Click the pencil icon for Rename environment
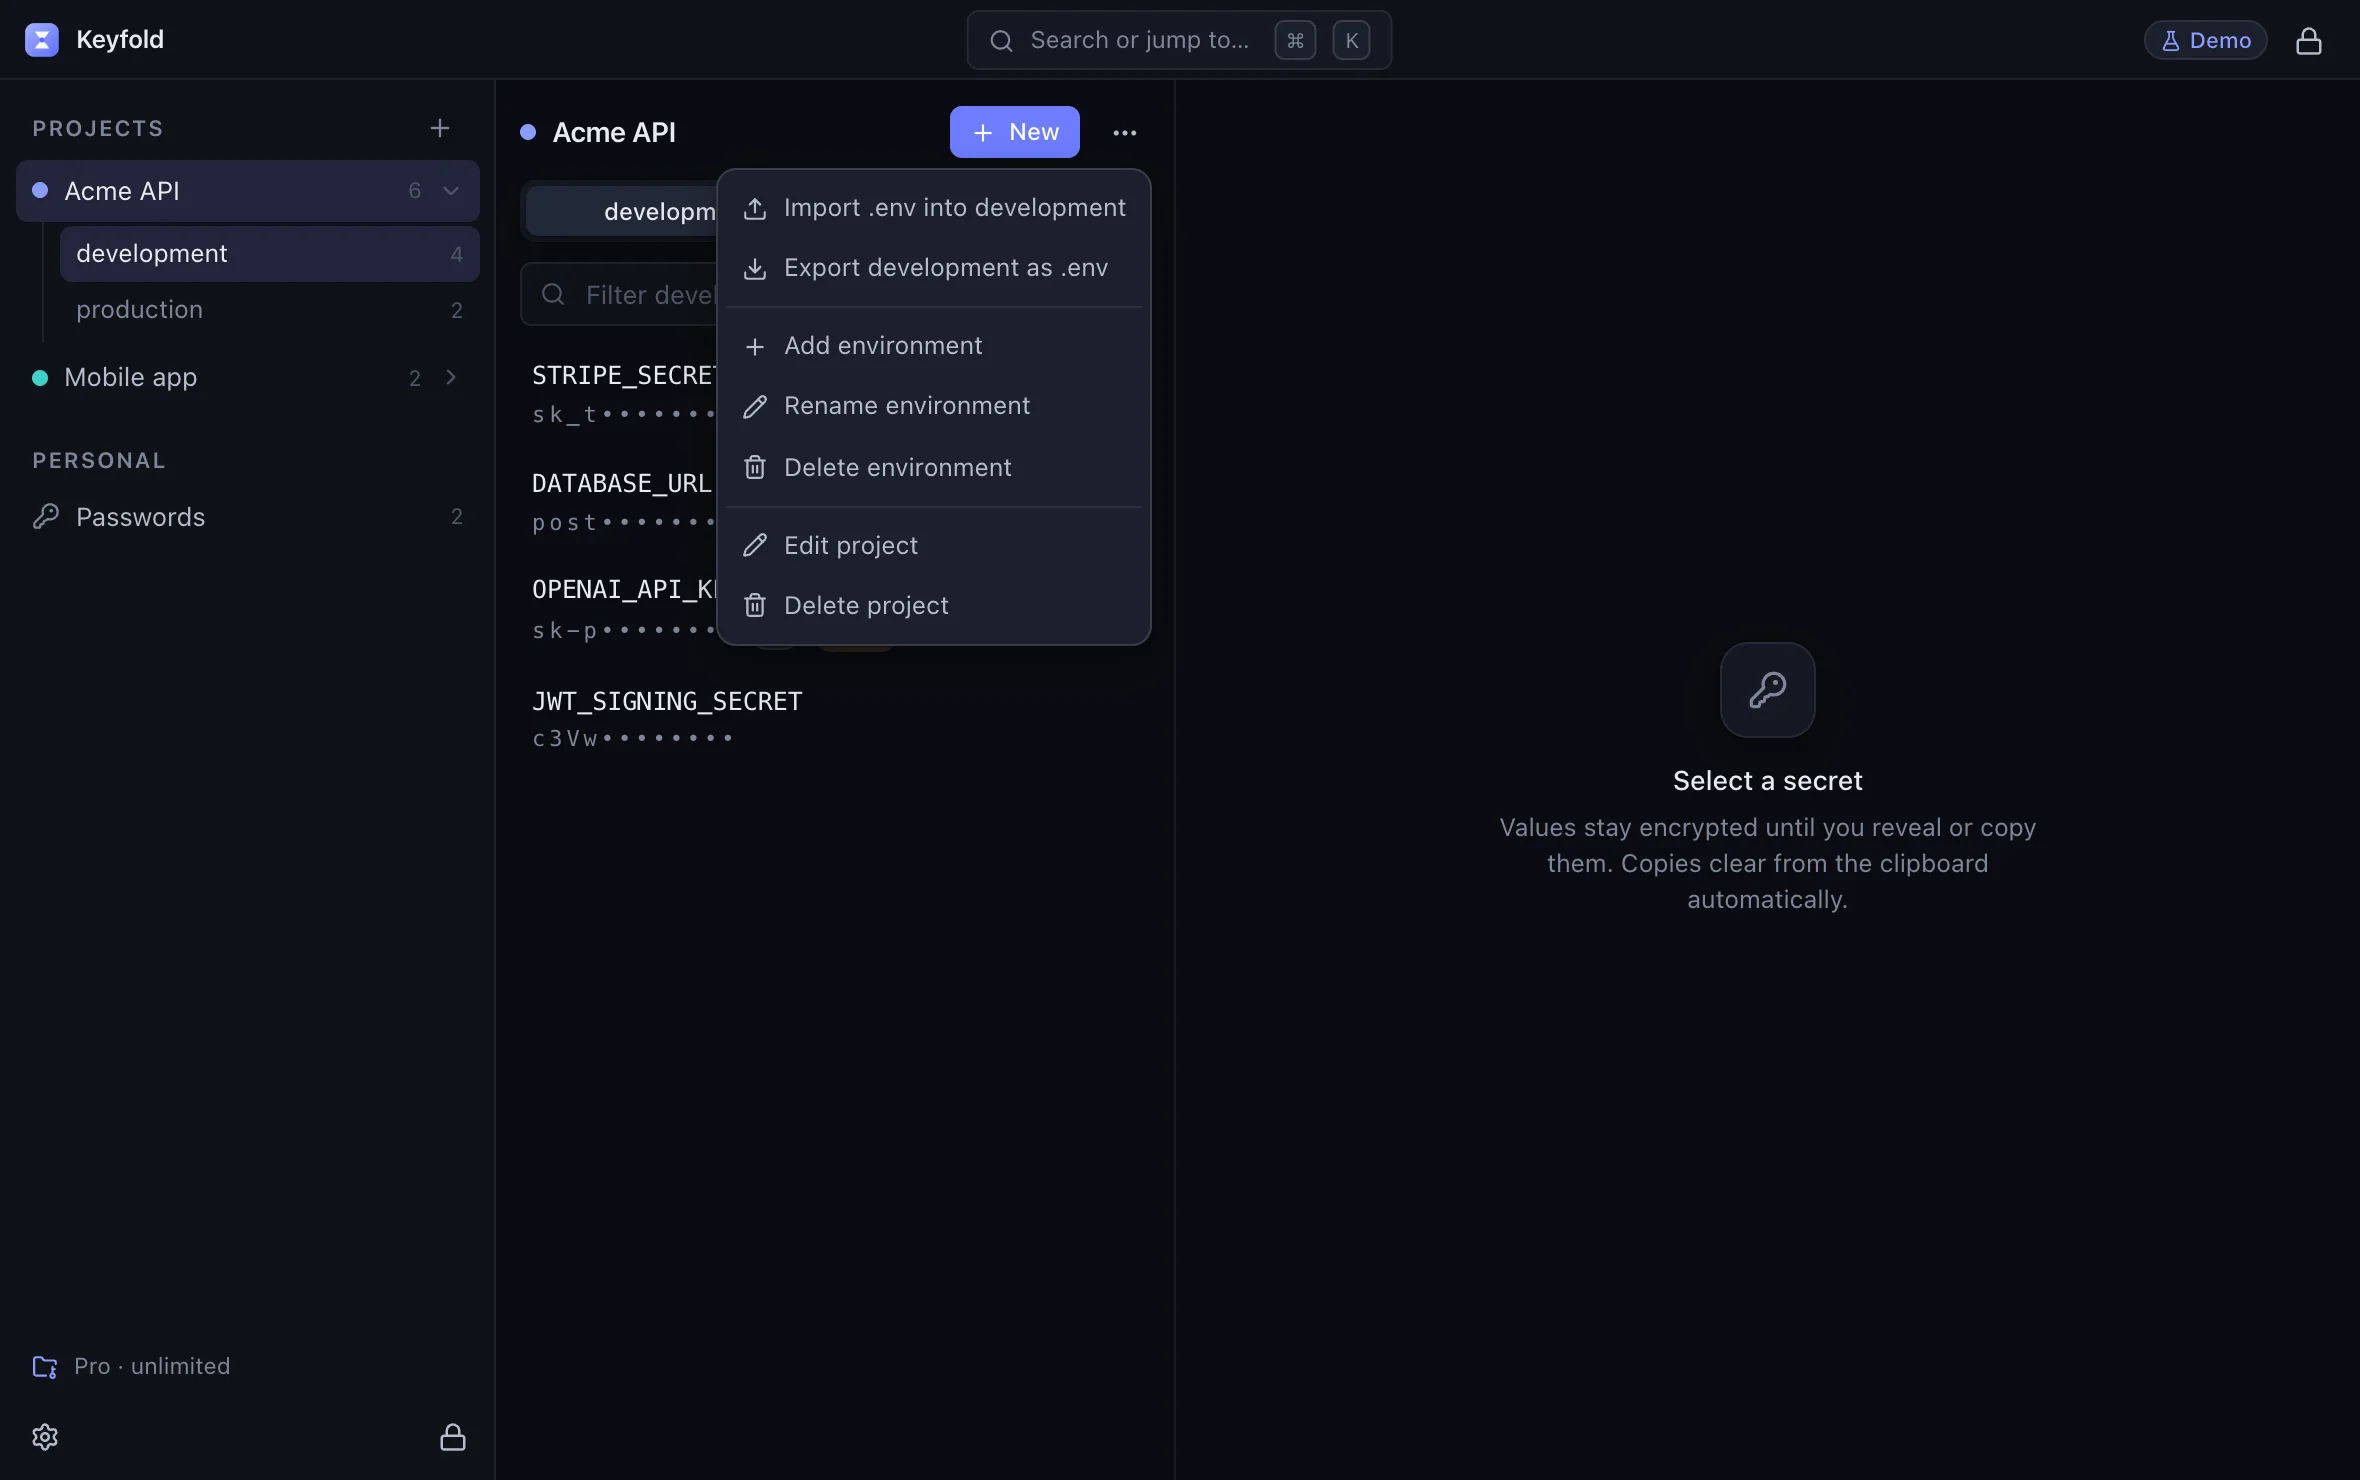Viewport: 2360px width, 1480px height. (x=755, y=406)
